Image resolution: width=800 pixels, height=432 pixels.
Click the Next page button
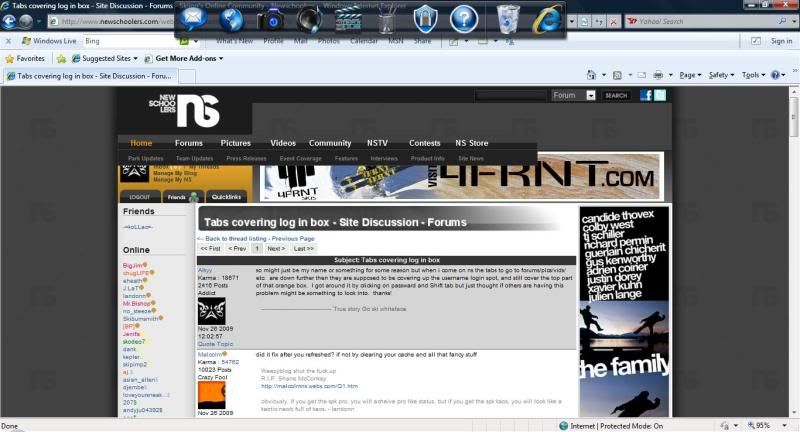pos(277,248)
